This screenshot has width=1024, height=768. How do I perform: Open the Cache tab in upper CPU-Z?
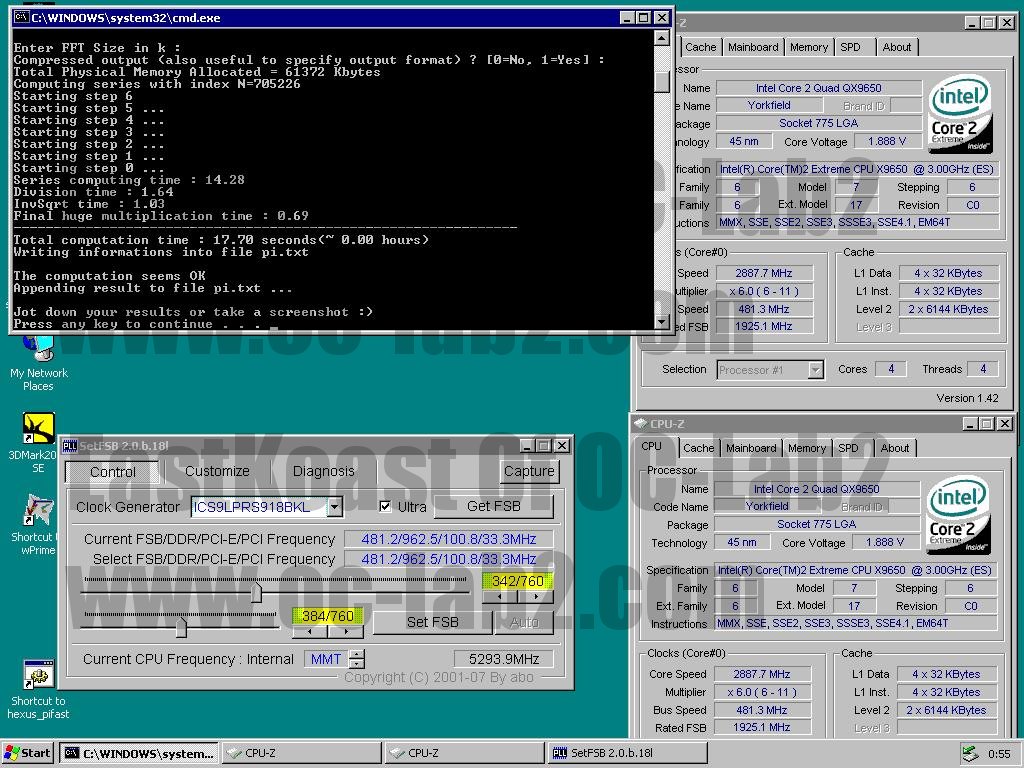pyautogui.click(x=701, y=47)
